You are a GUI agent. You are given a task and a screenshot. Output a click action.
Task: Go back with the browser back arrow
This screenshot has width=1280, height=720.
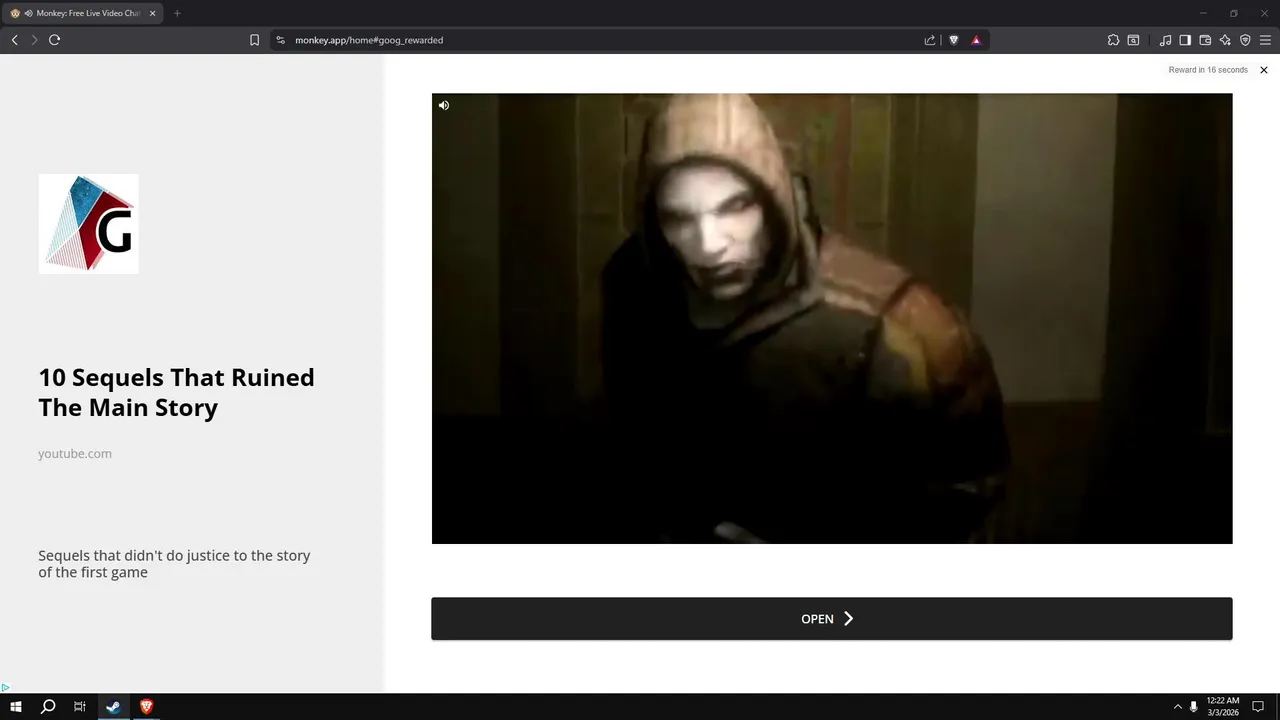[14, 40]
